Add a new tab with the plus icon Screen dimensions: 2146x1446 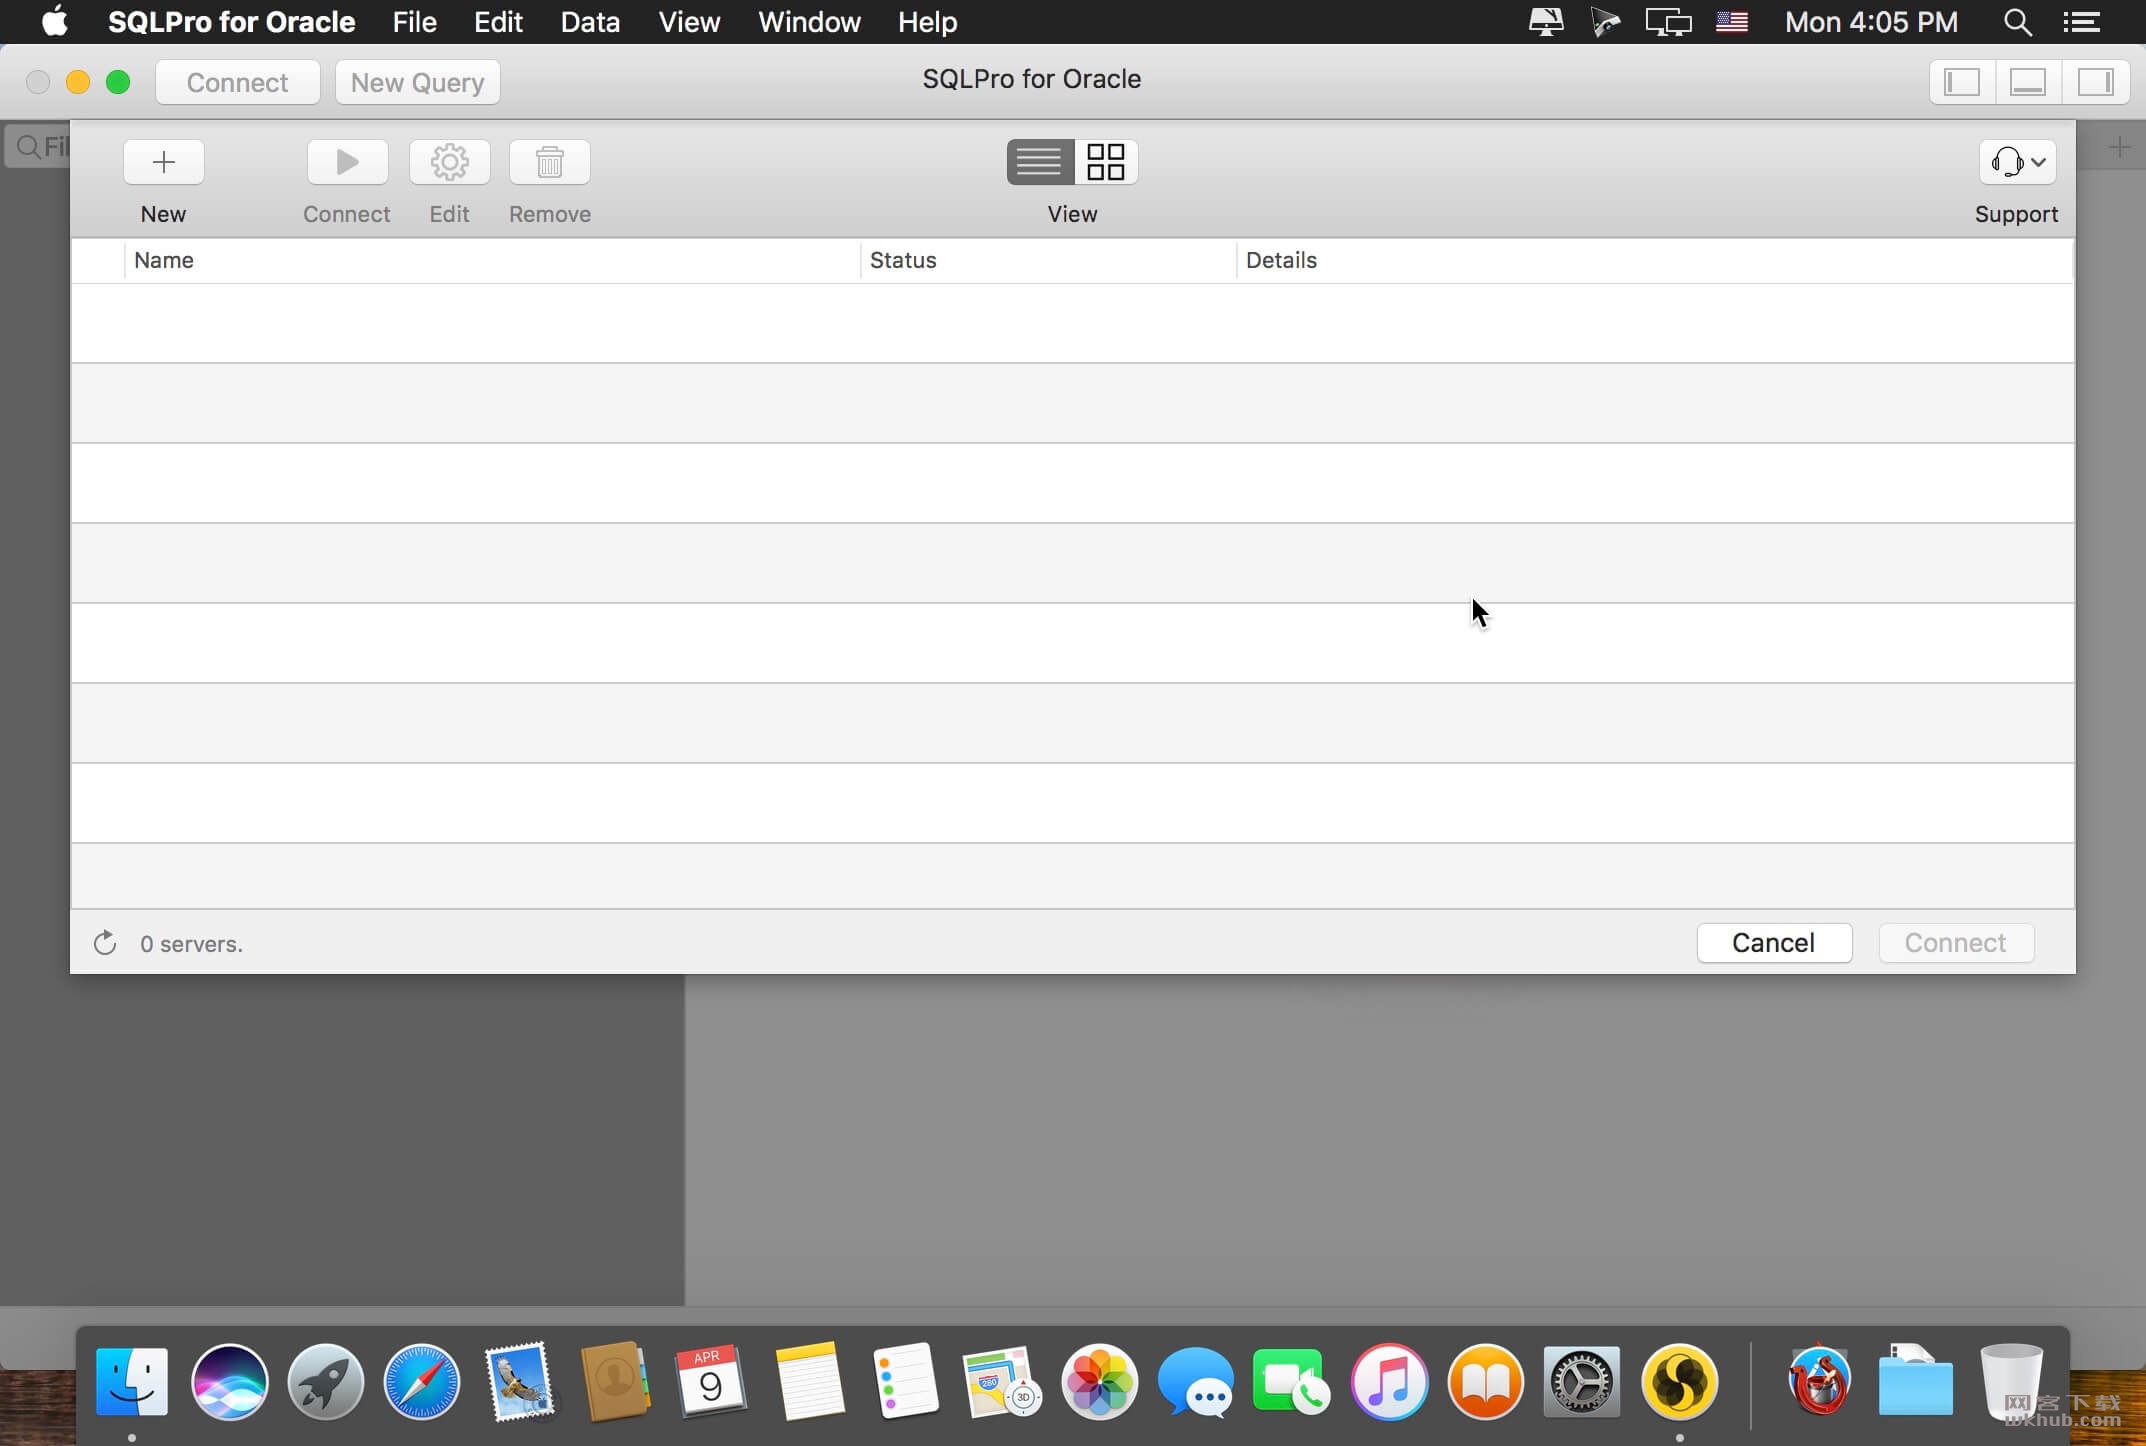click(2119, 148)
